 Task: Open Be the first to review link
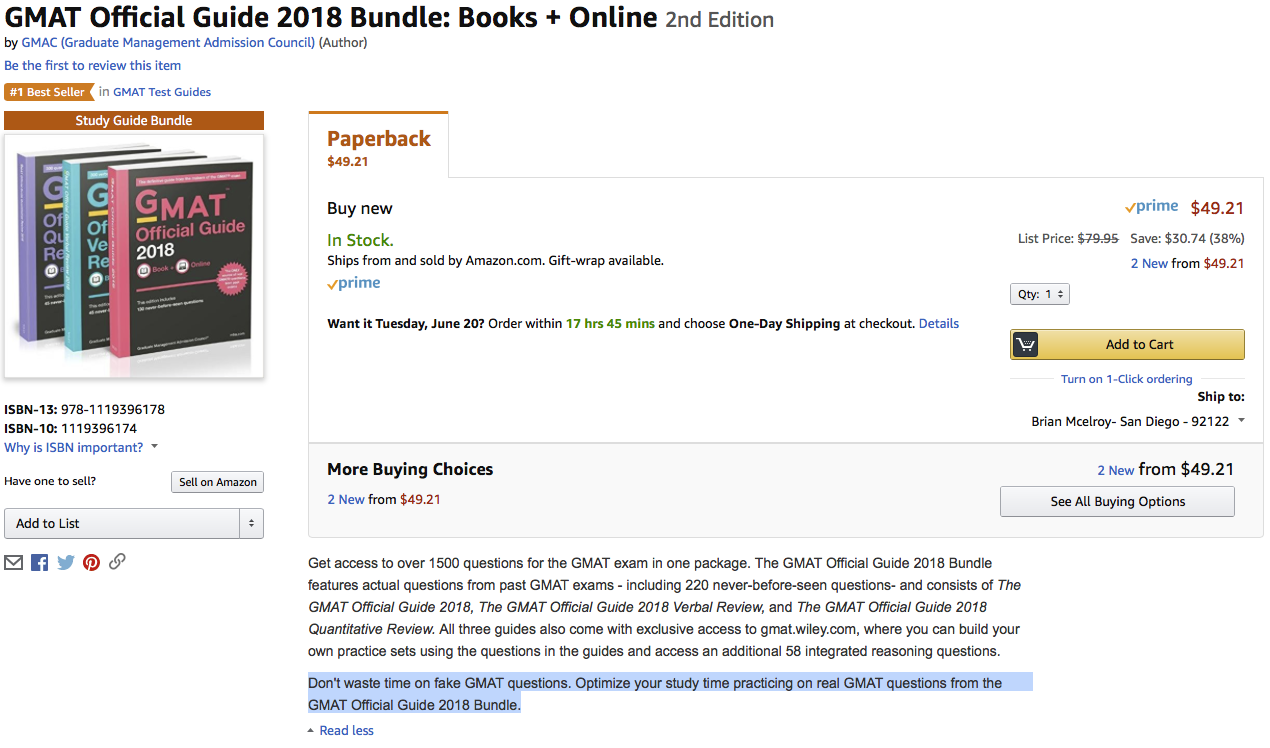point(93,65)
